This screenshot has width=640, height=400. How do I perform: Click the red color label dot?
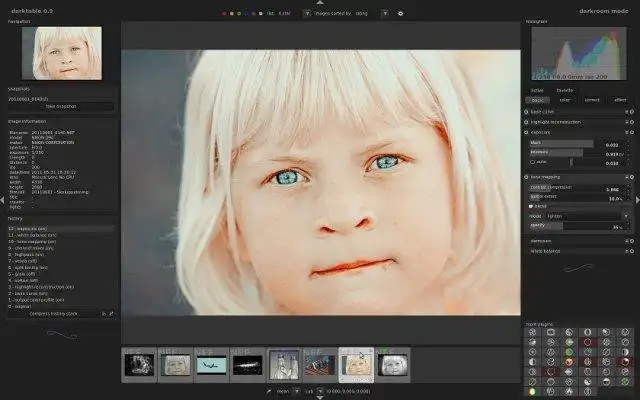[223, 14]
